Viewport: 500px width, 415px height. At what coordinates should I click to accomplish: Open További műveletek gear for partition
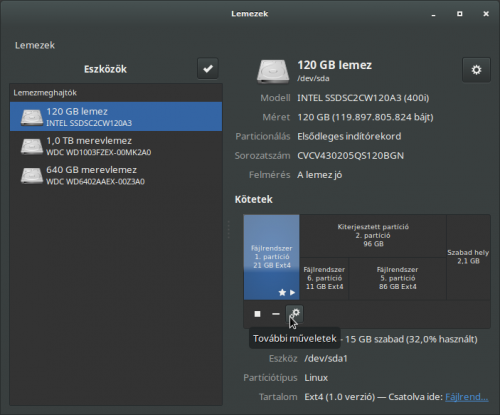pos(295,314)
